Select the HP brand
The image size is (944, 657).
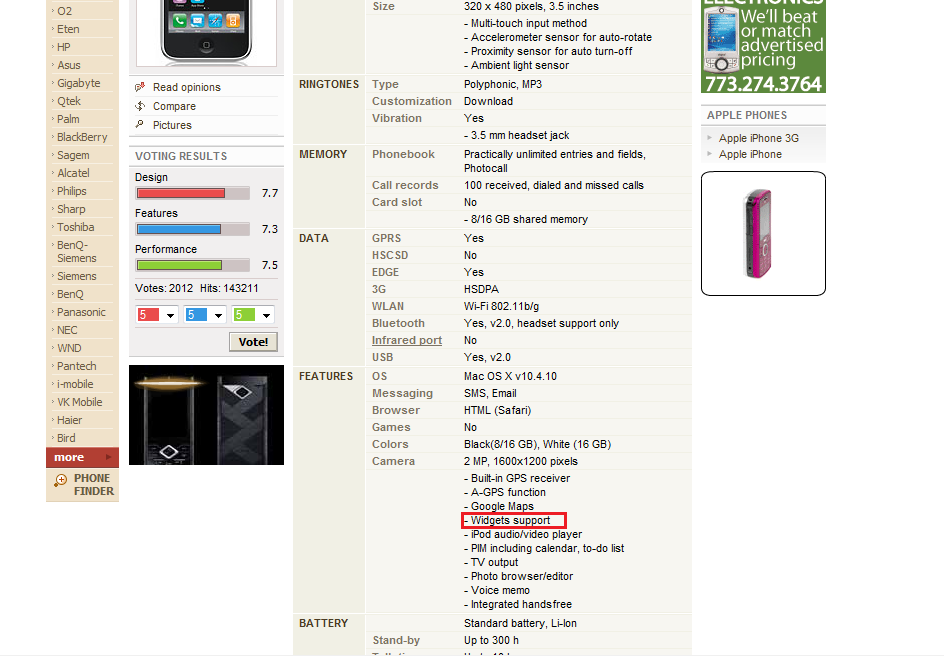pyautogui.click(x=64, y=47)
